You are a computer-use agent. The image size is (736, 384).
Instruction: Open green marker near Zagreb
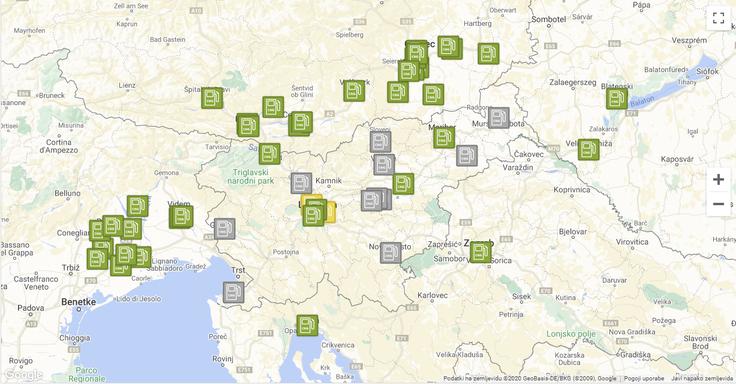point(480,252)
